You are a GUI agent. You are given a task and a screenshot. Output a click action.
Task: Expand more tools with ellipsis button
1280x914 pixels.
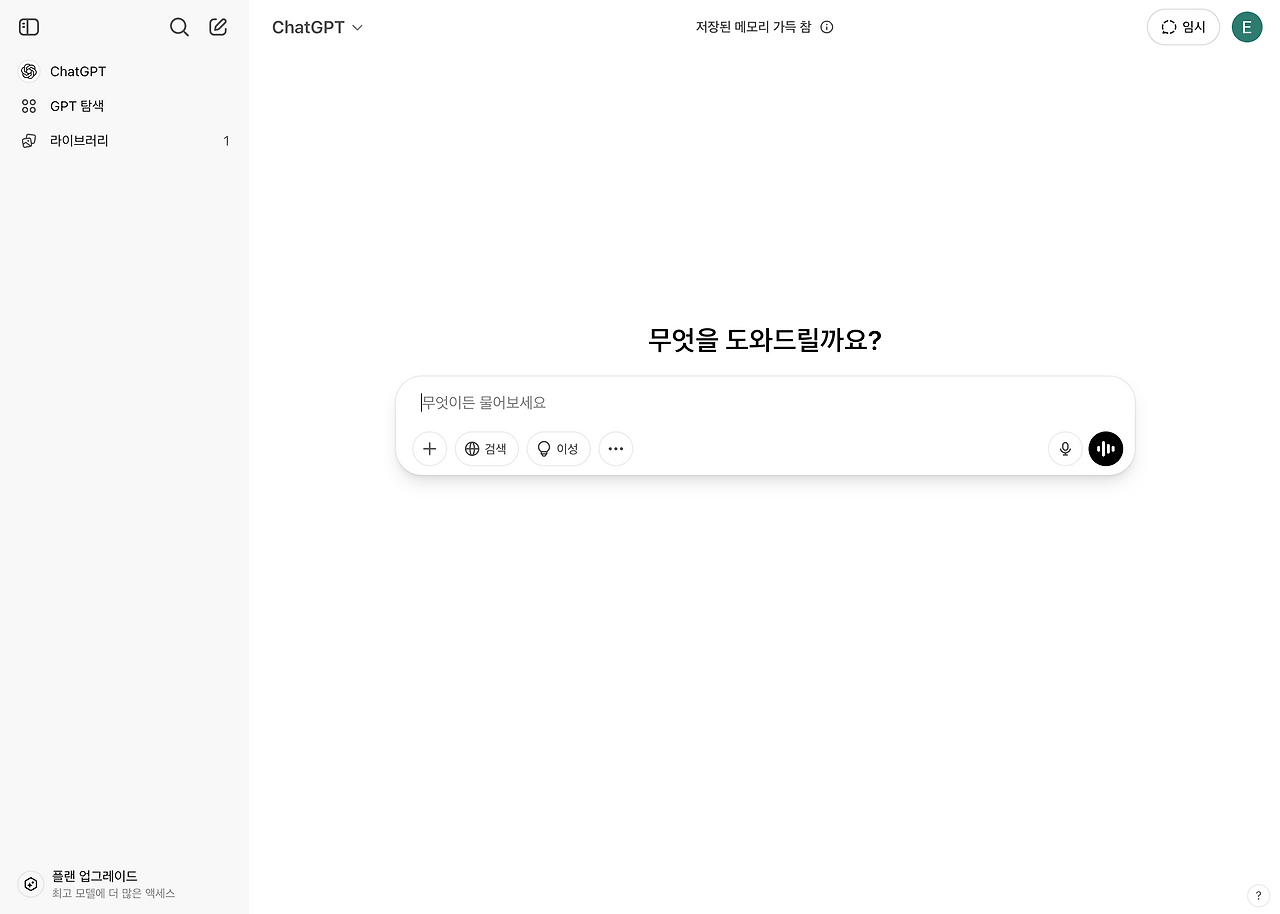click(615, 449)
